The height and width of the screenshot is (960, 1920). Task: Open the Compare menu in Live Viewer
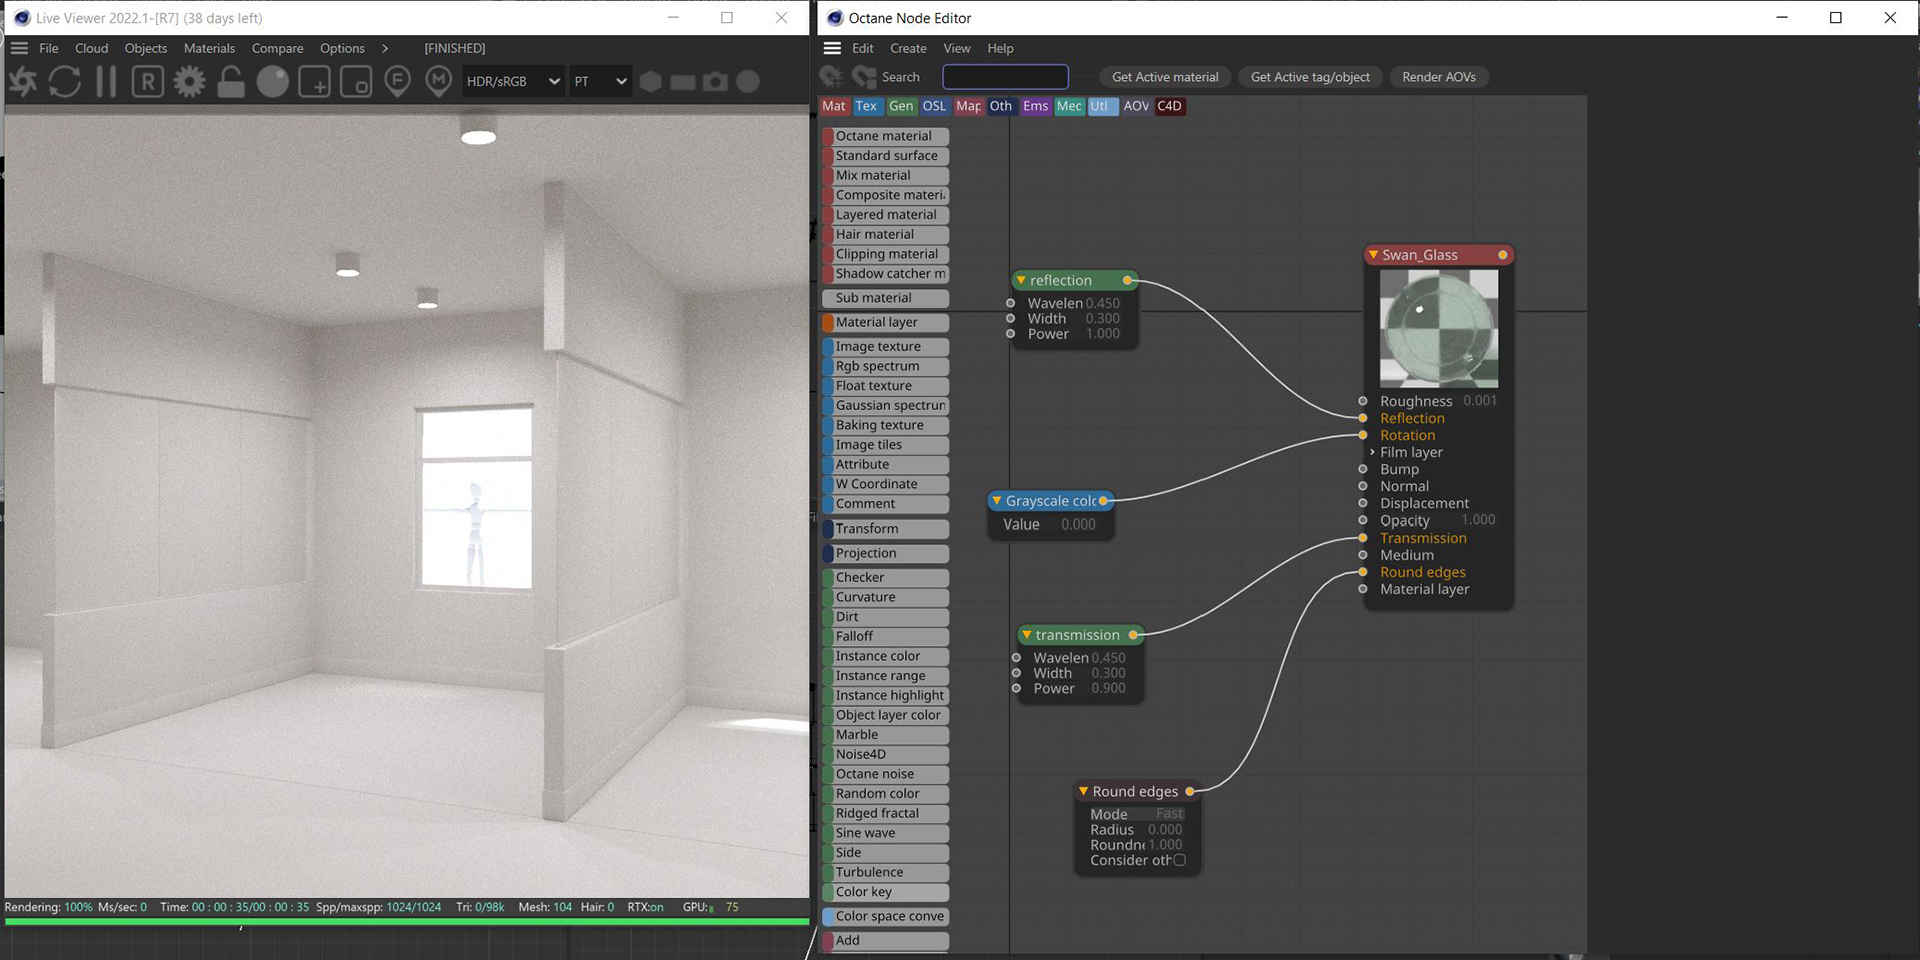coord(277,48)
